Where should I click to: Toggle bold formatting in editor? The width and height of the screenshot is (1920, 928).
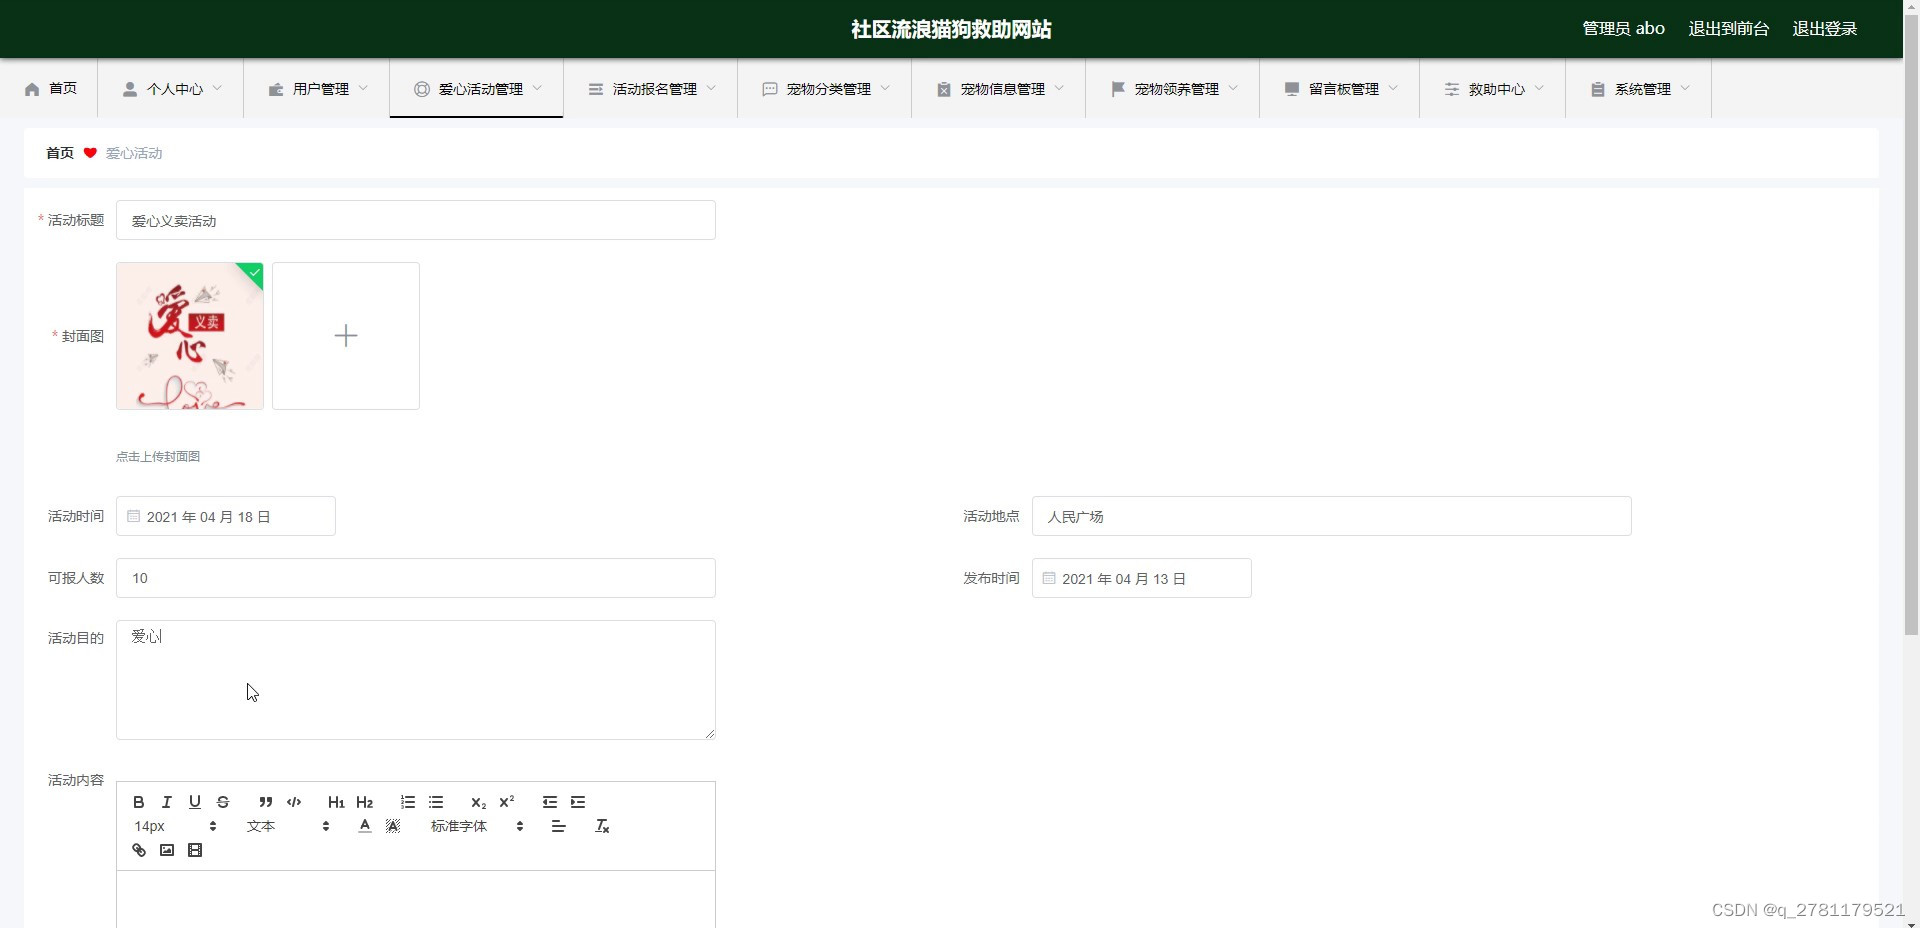point(139,802)
